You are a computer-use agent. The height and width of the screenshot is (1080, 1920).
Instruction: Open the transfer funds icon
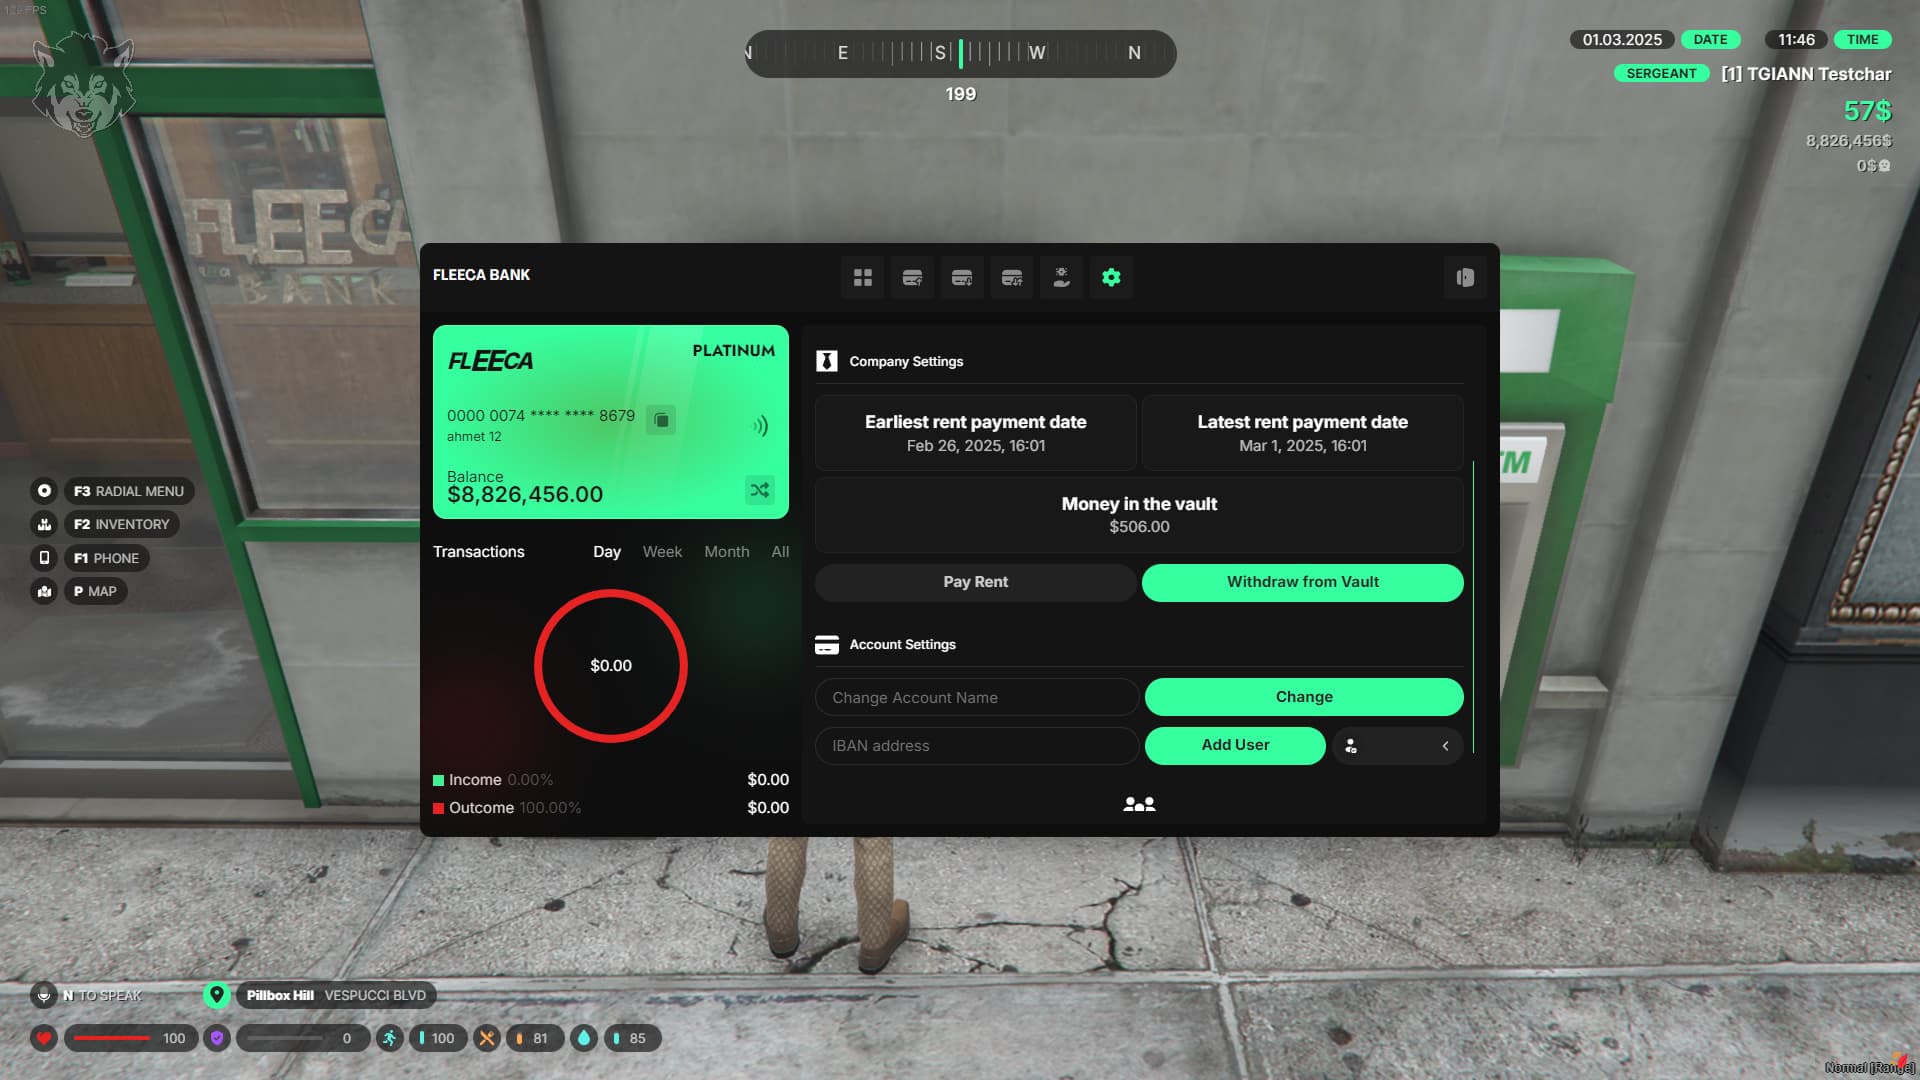click(x=1011, y=278)
